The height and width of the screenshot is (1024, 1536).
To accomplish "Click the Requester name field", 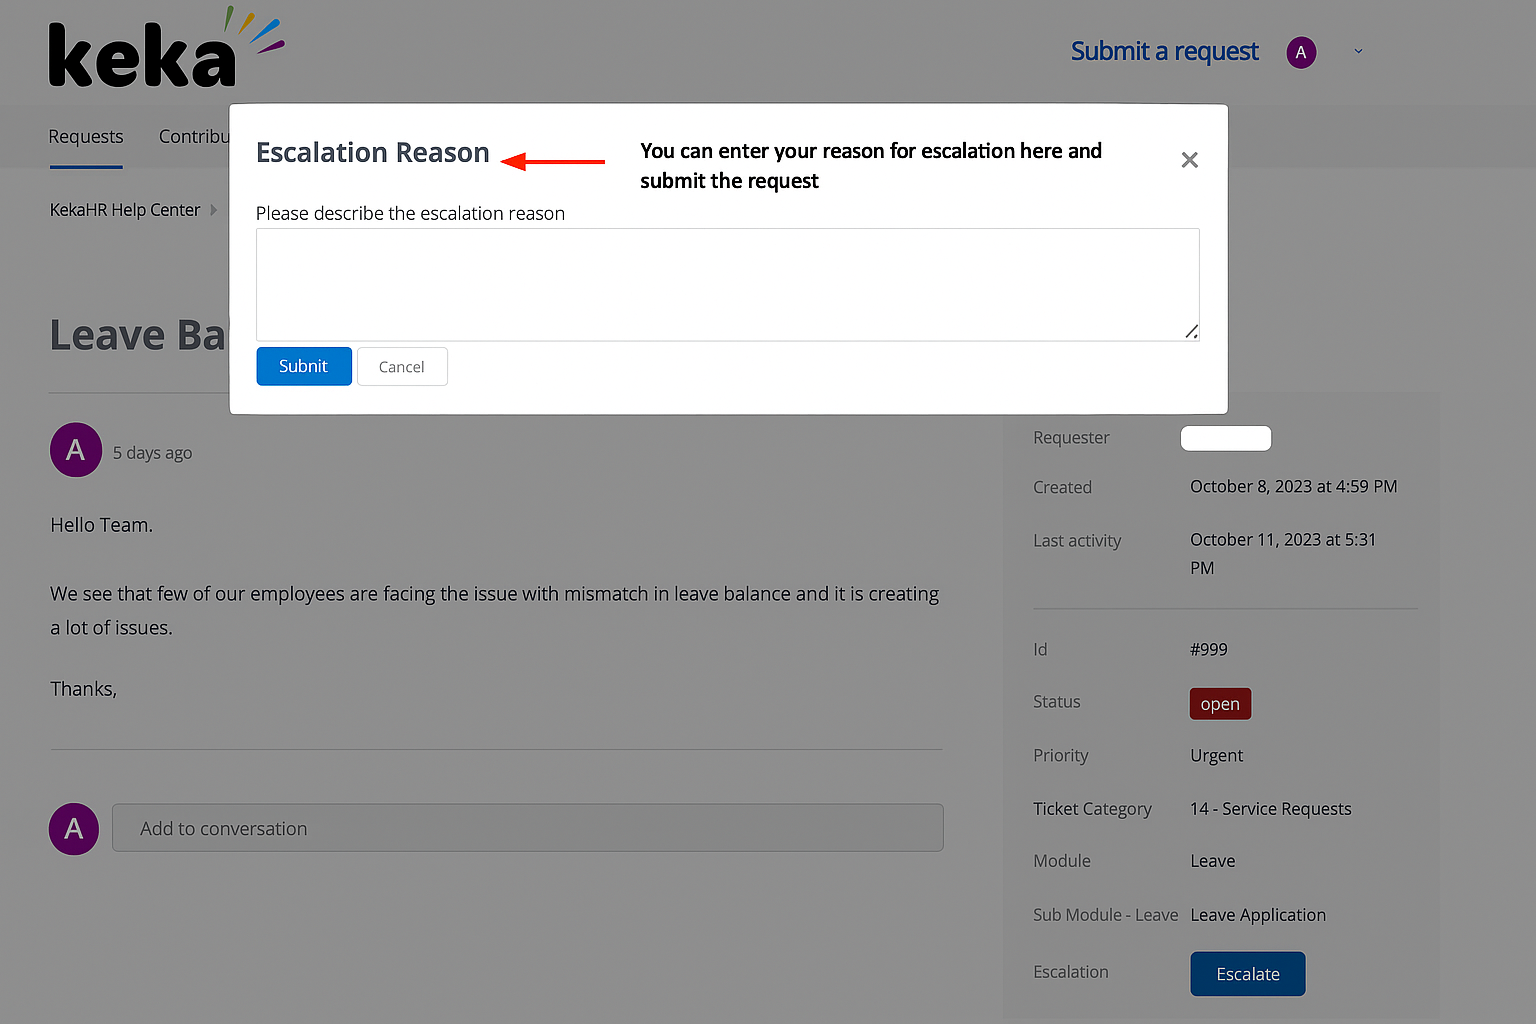I will point(1226,438).
